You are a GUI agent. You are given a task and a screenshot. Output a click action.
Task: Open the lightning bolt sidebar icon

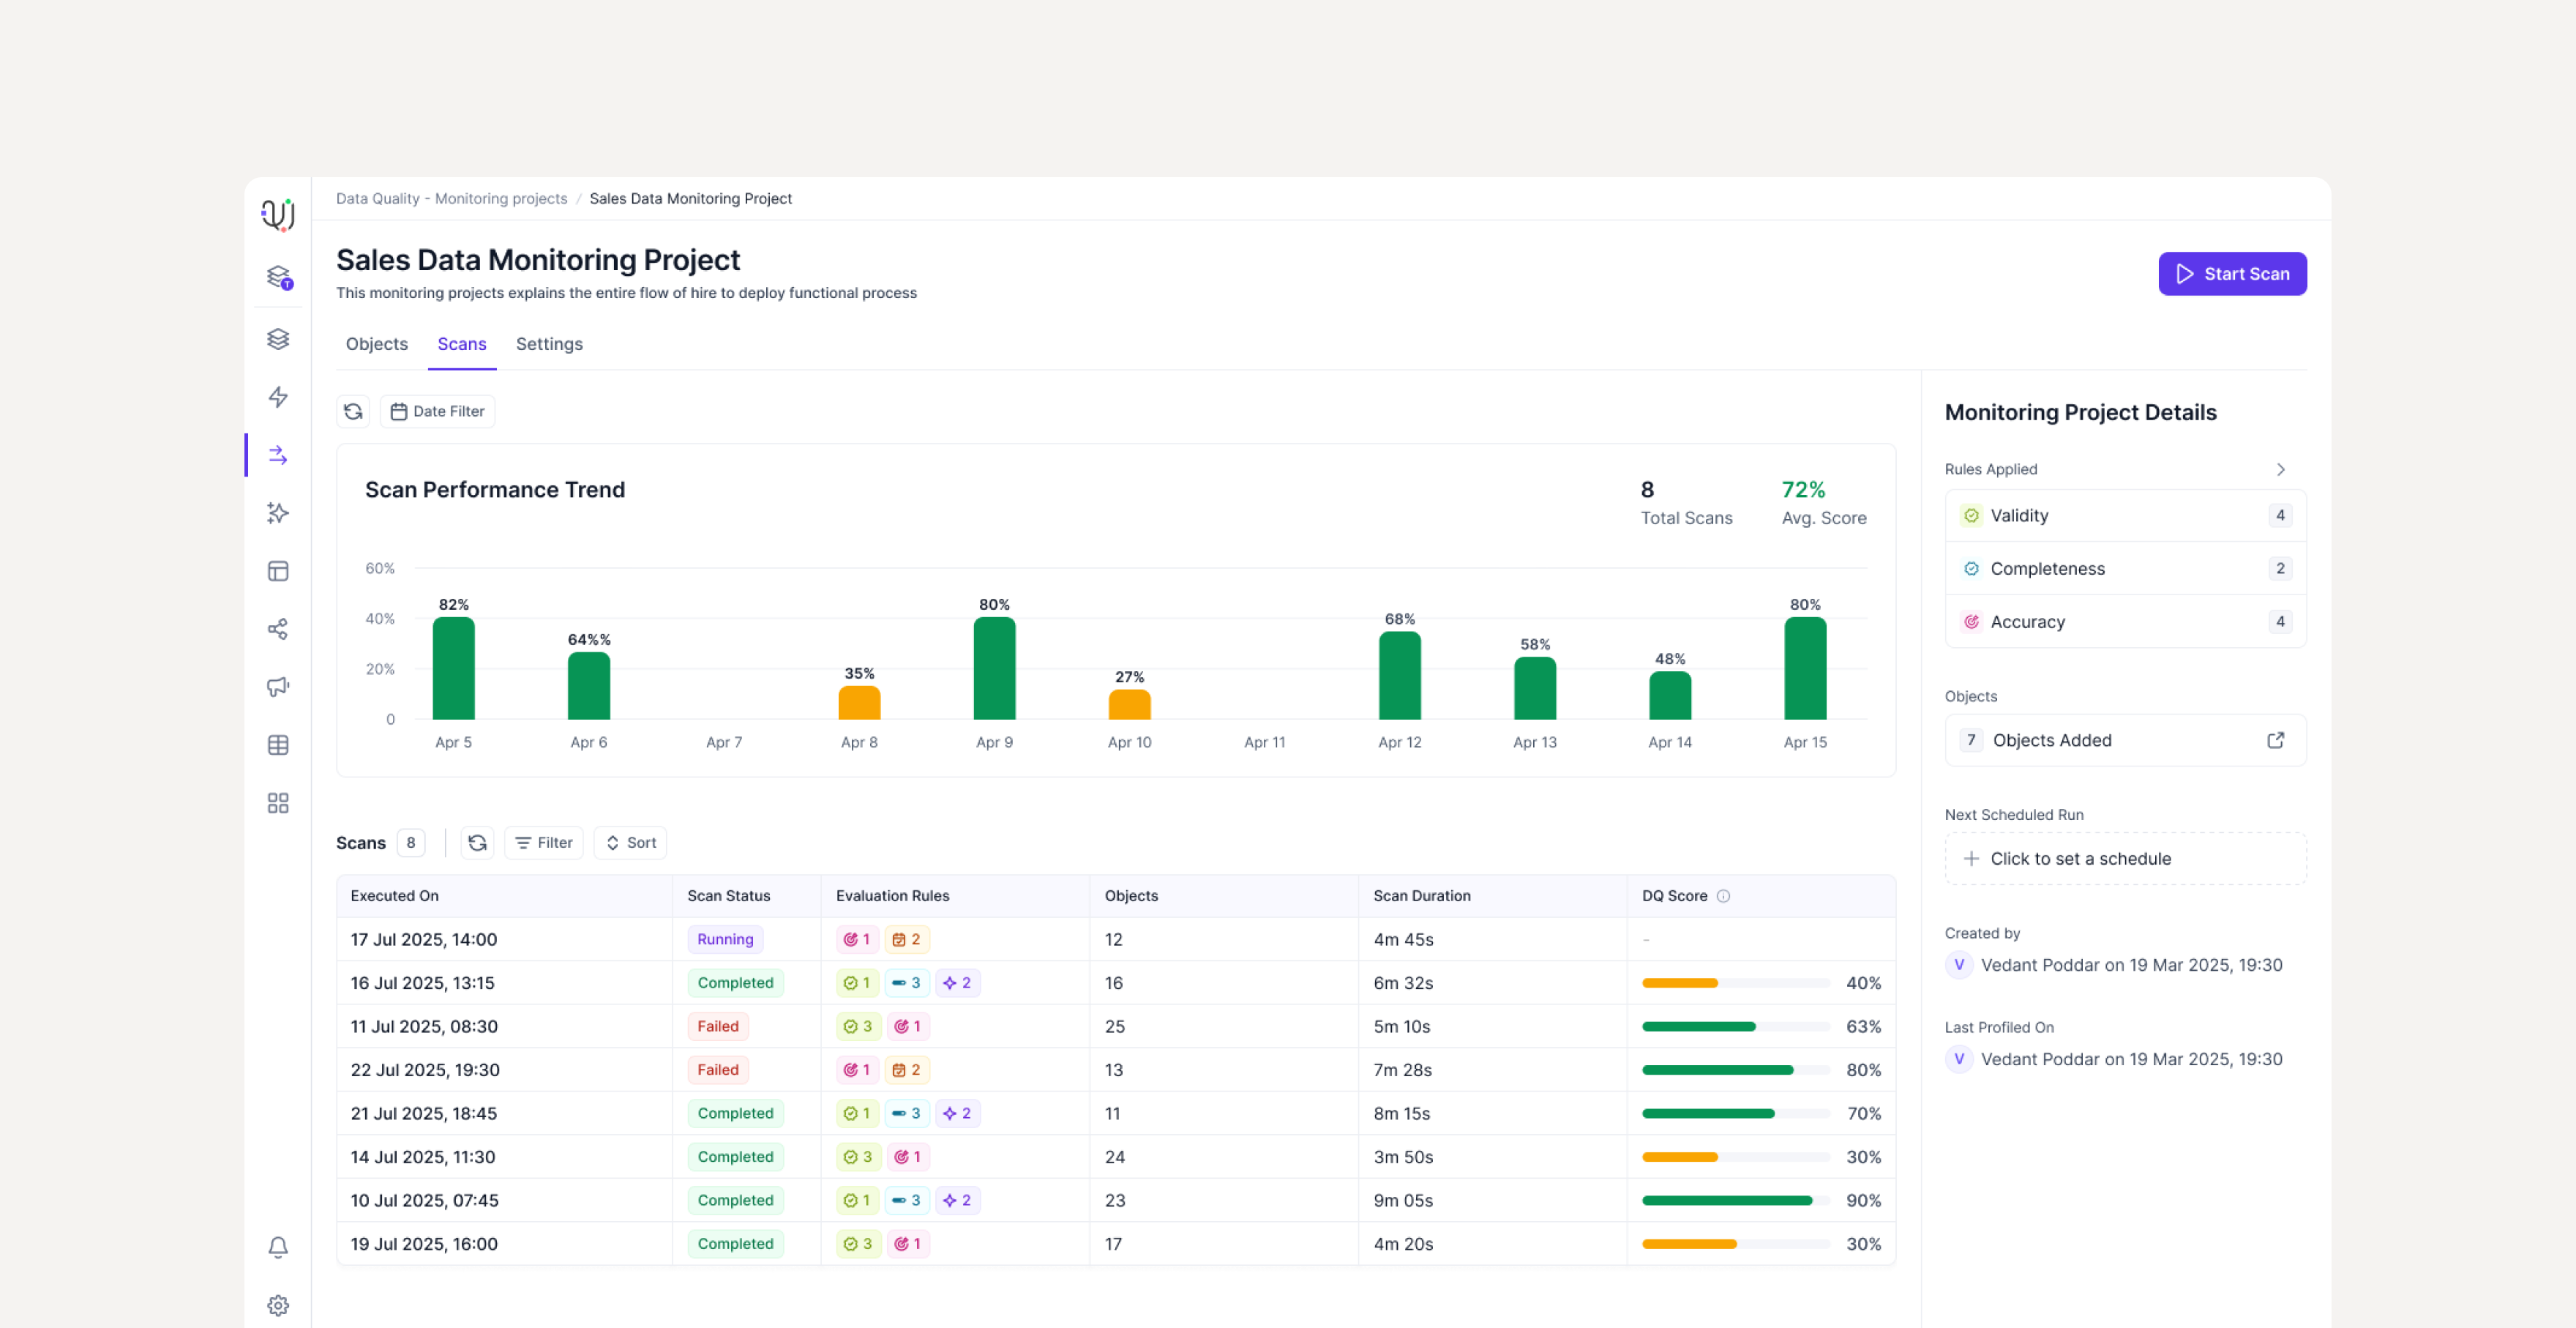(278, 397)
